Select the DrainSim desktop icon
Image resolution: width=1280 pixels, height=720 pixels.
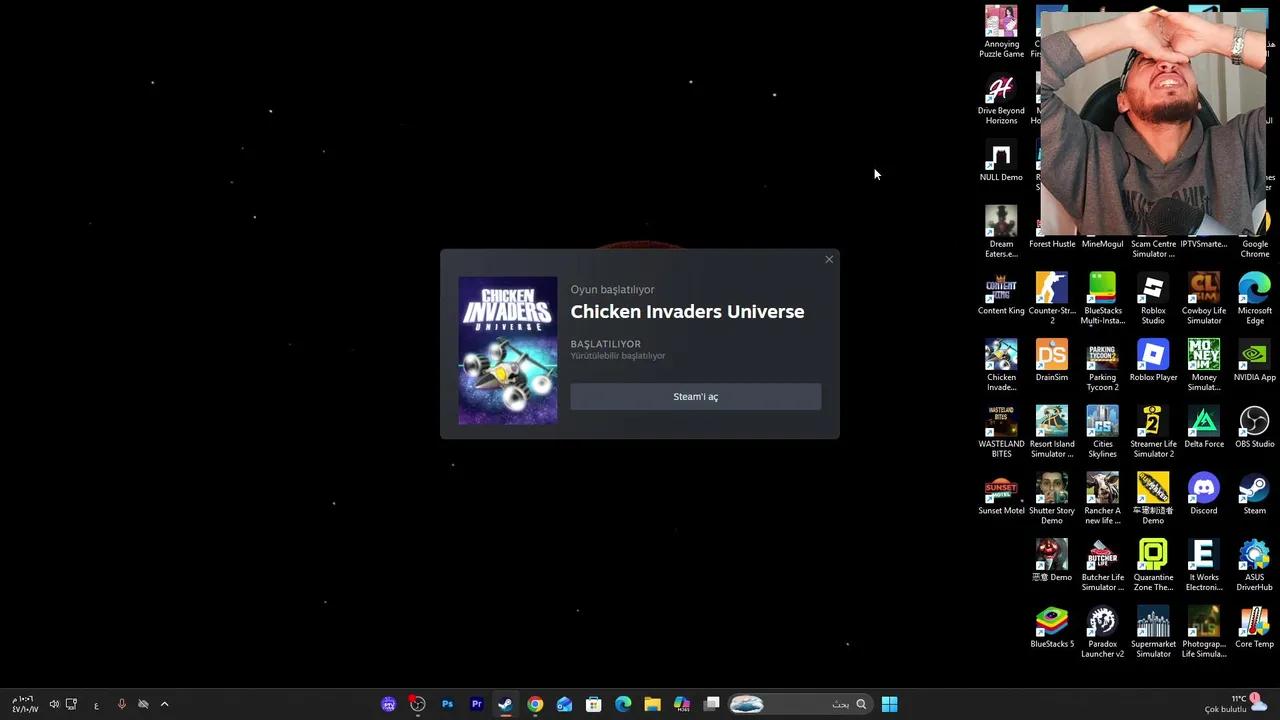click(x=1052, y=361)
